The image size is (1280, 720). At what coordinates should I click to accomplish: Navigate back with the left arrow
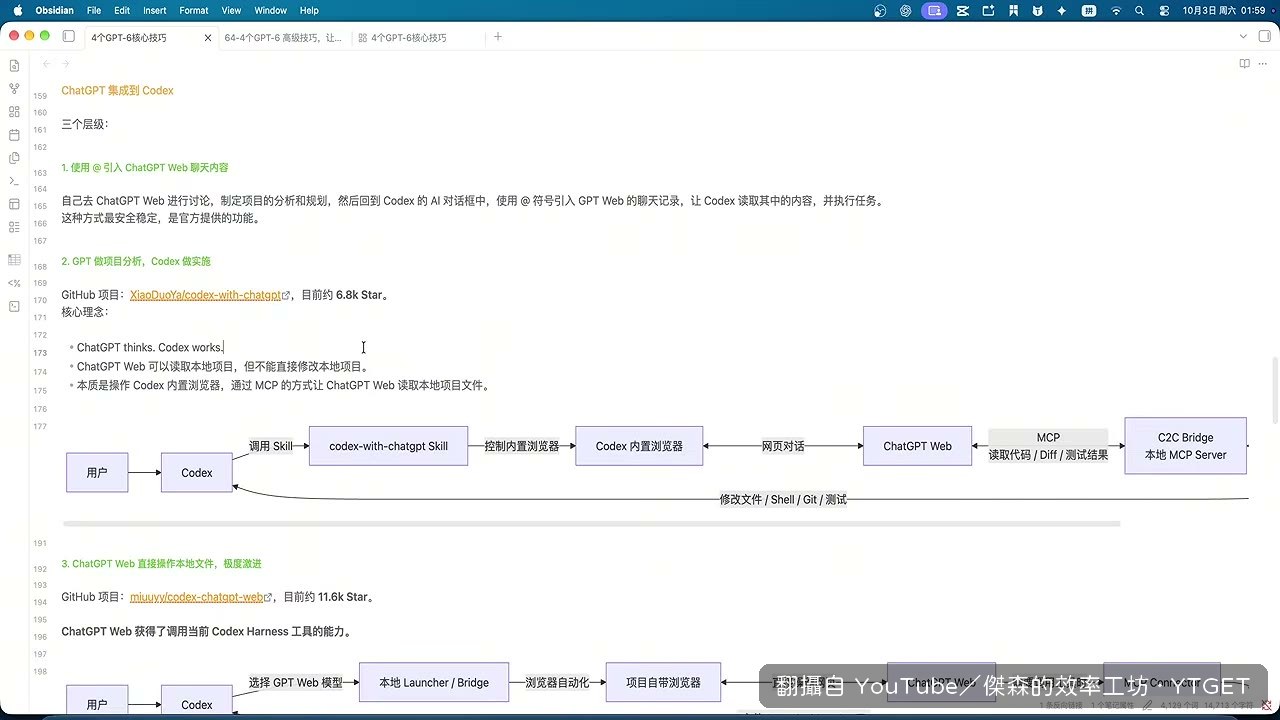pos(46,64)
